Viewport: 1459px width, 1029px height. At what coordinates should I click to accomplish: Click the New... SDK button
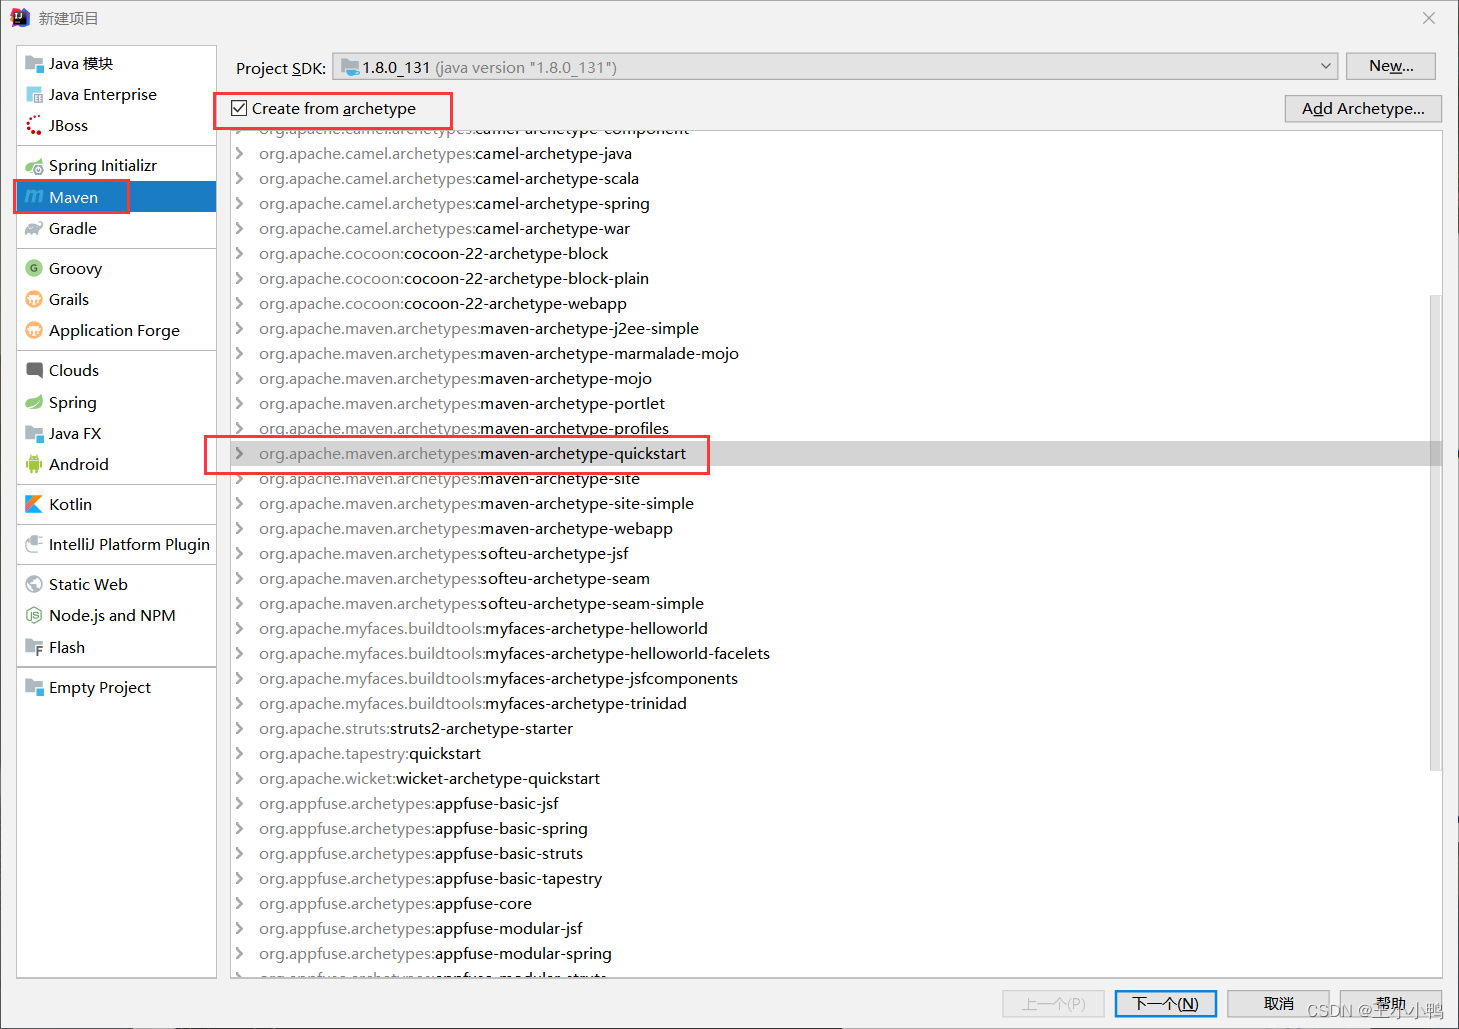coord(1390,66)
